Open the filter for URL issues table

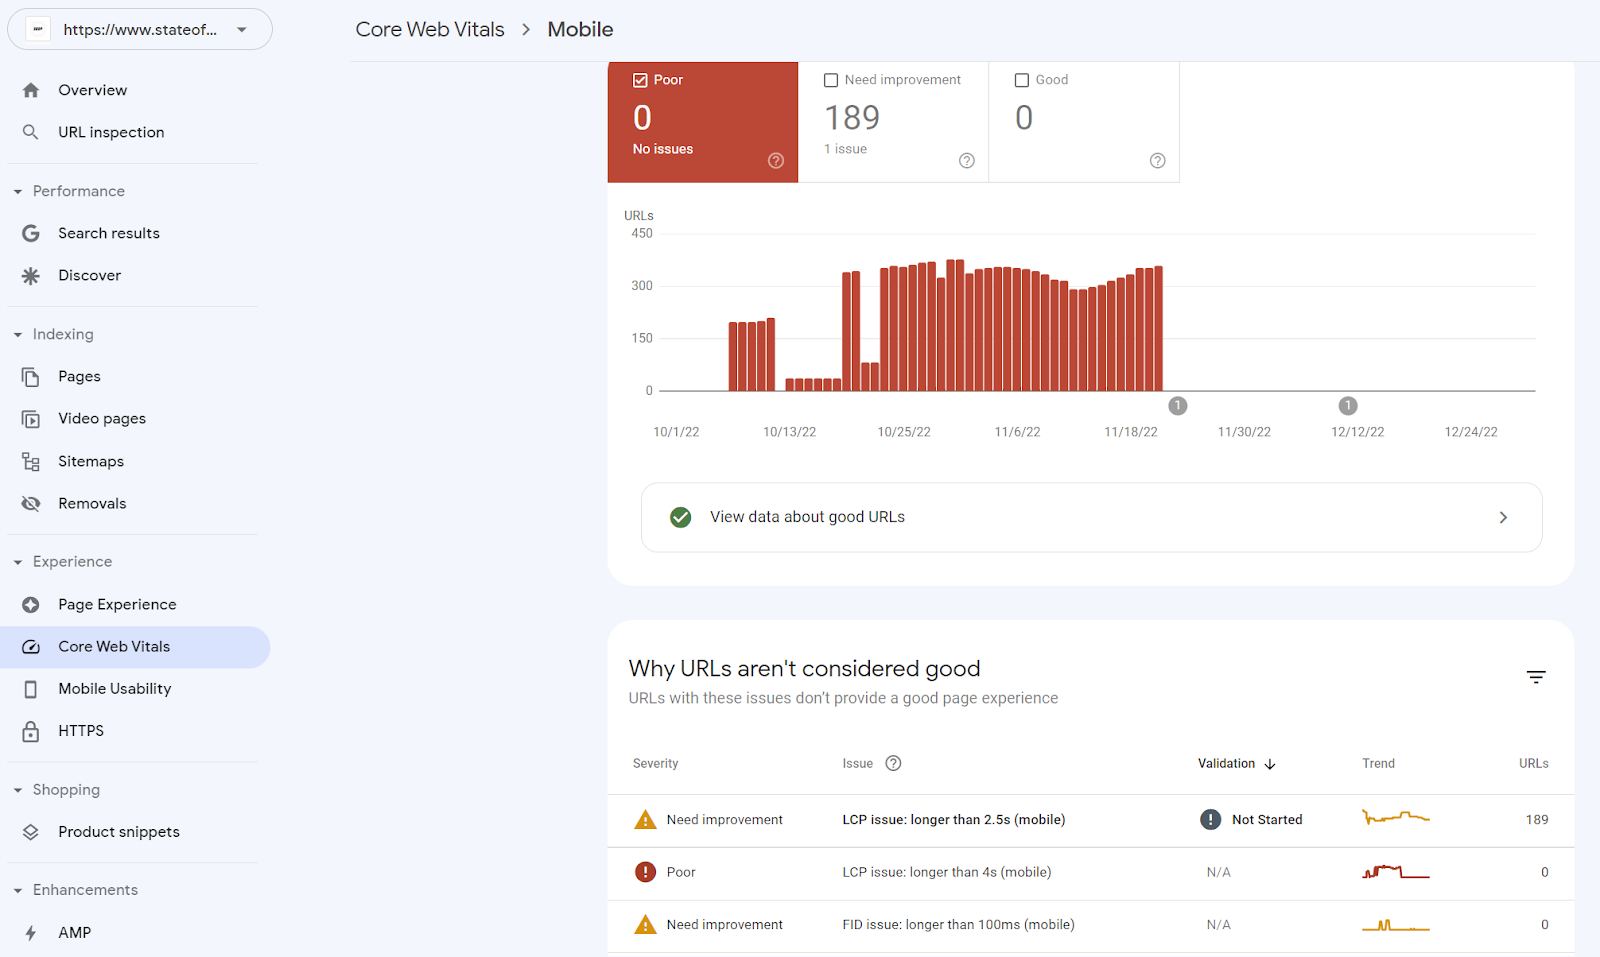(x=1535, y=677)
